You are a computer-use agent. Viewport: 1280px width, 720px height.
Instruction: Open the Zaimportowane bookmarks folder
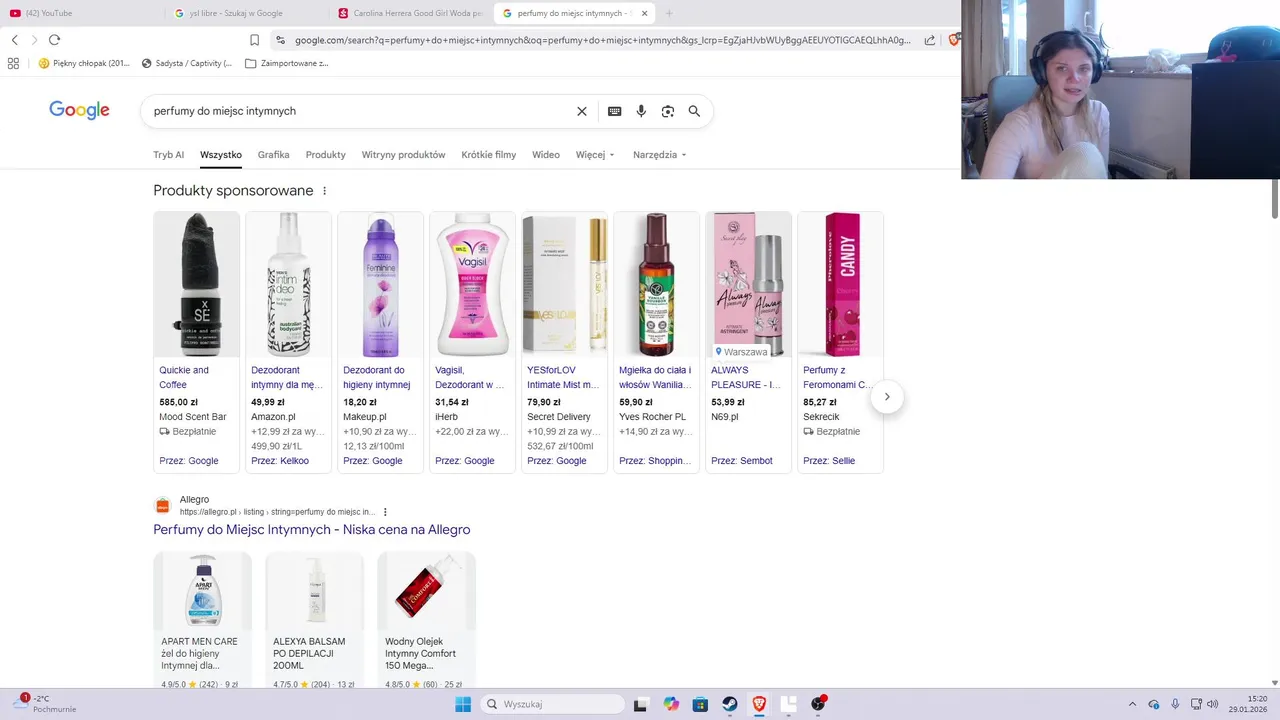point(287,63)
